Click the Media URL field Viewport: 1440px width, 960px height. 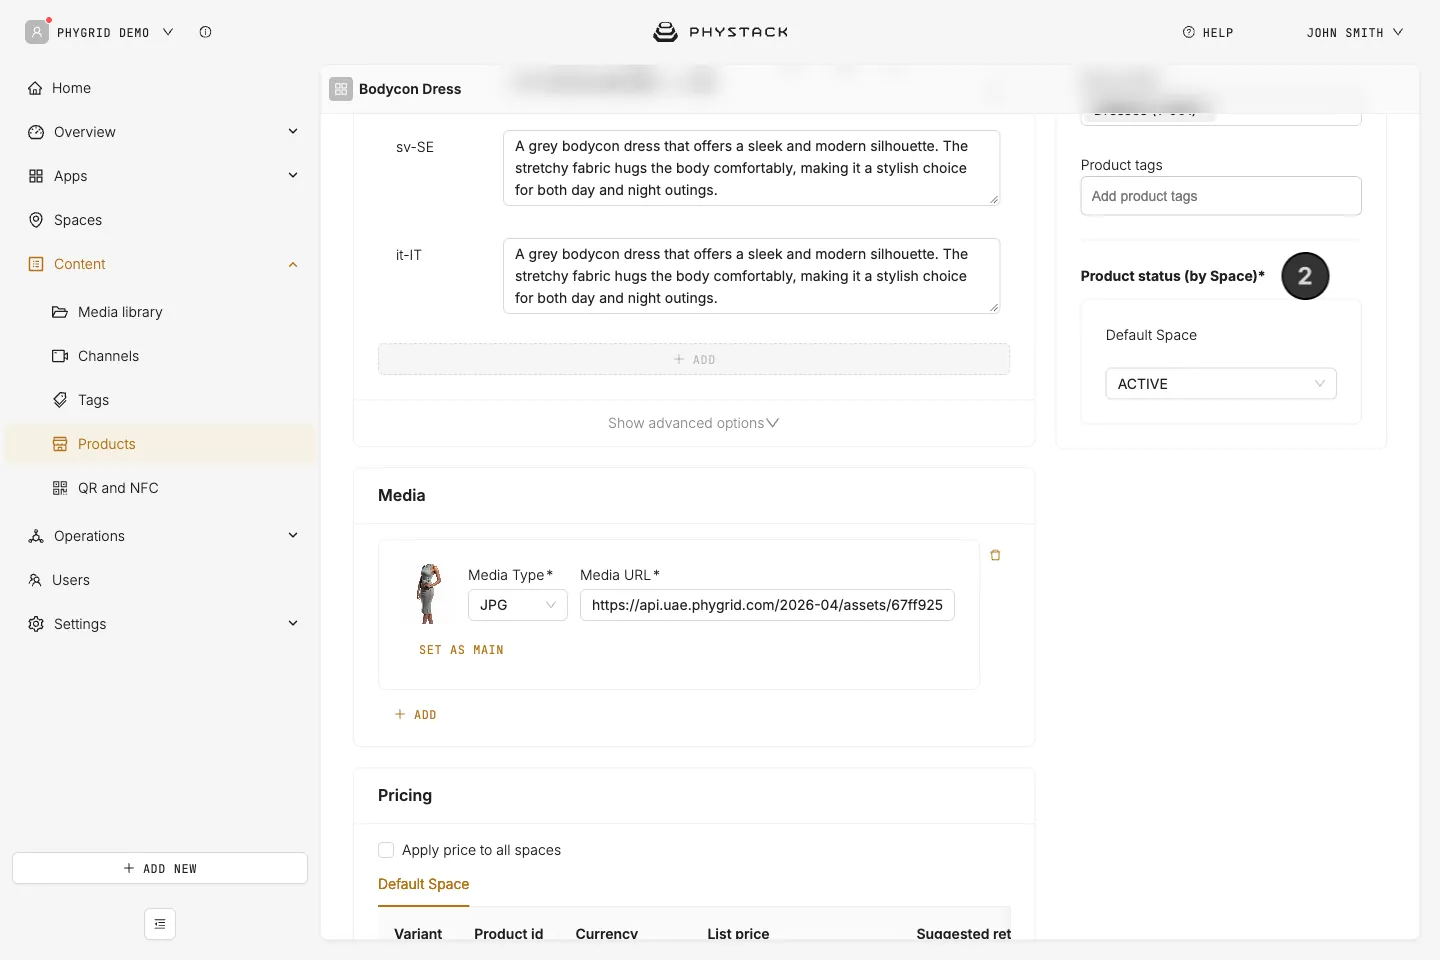pos(767,605)
